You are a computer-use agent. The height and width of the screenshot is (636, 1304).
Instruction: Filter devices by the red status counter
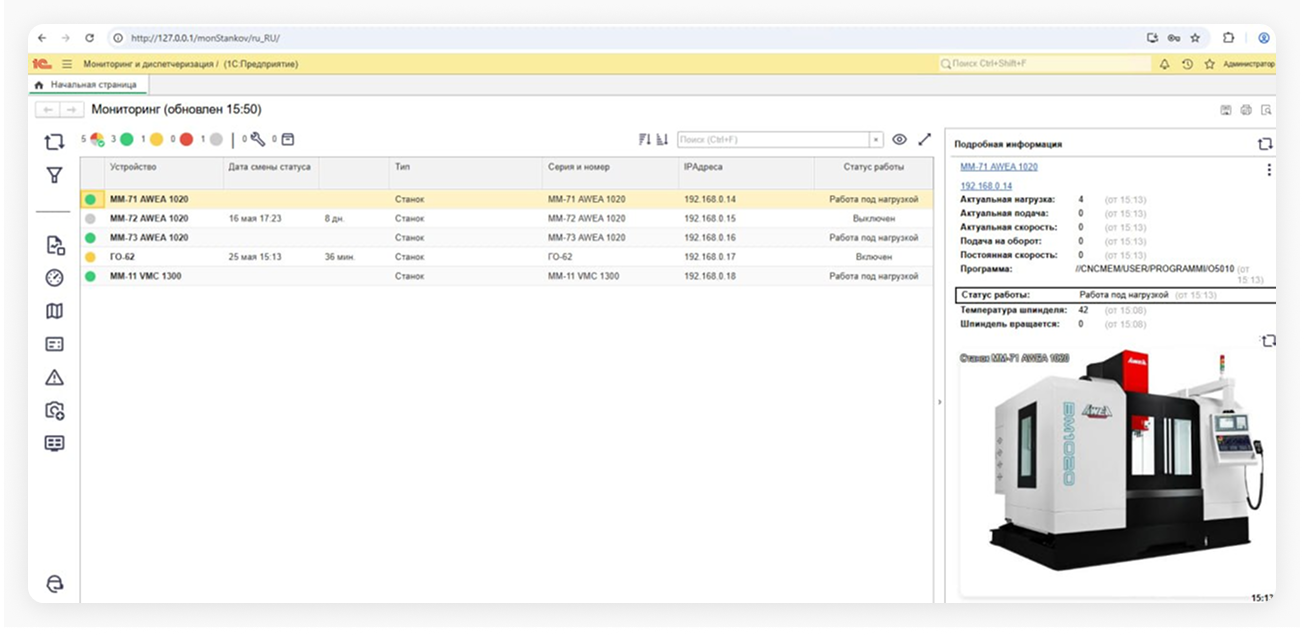click(x=186, y=140)
